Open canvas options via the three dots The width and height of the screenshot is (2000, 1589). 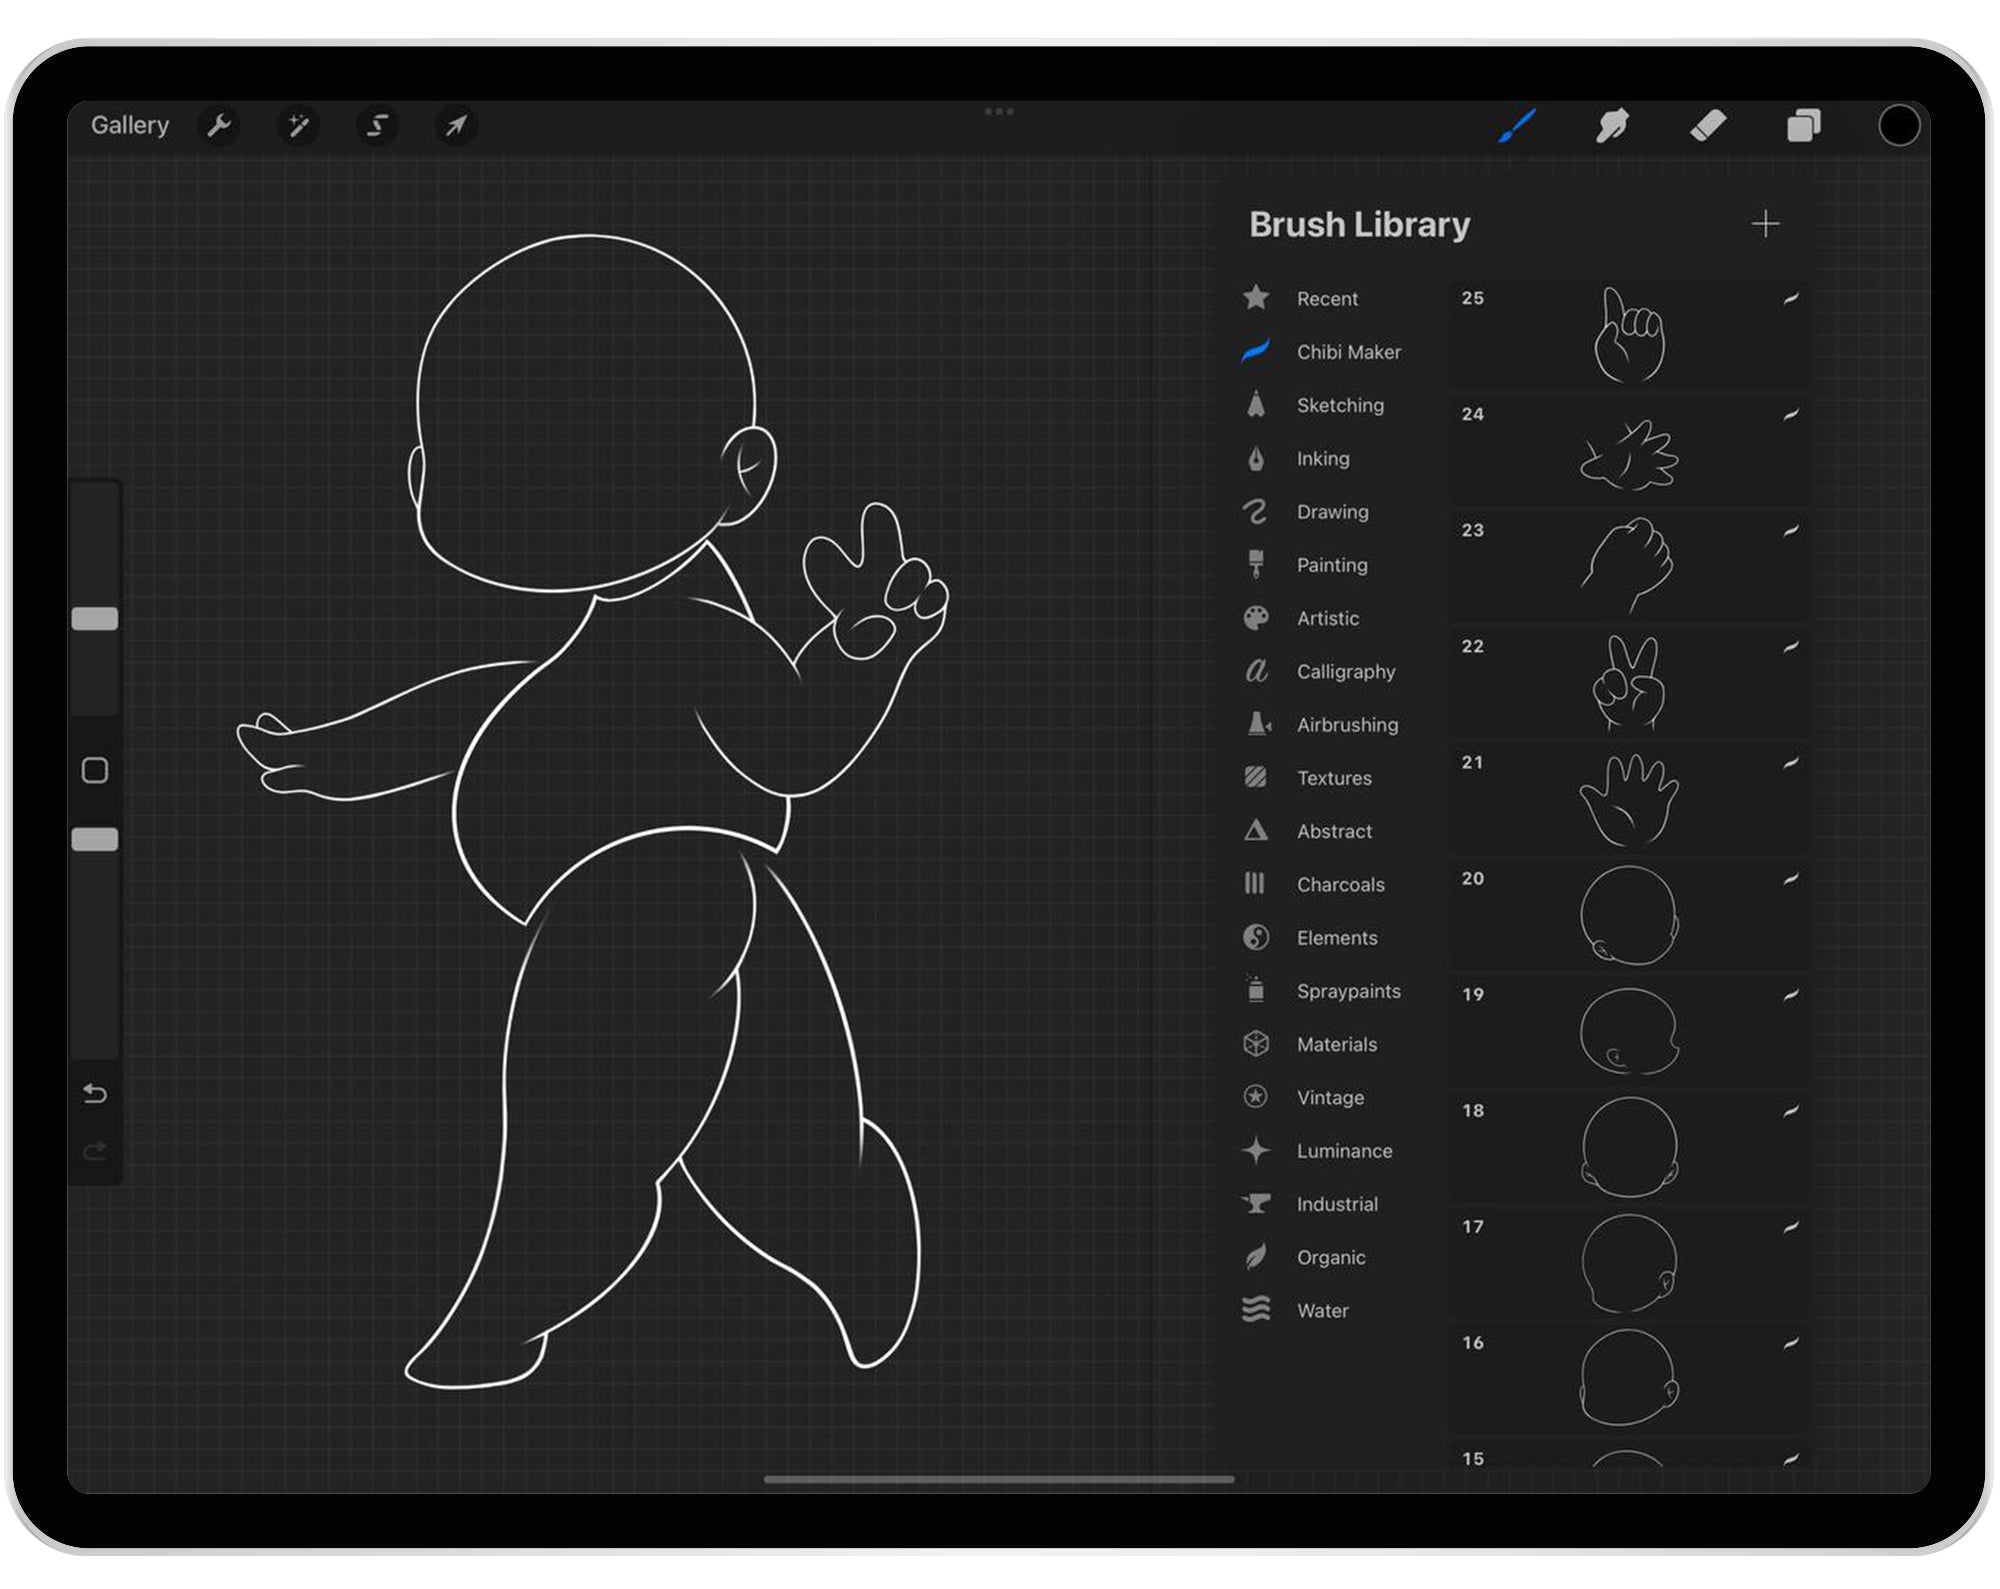coord(999,111)
